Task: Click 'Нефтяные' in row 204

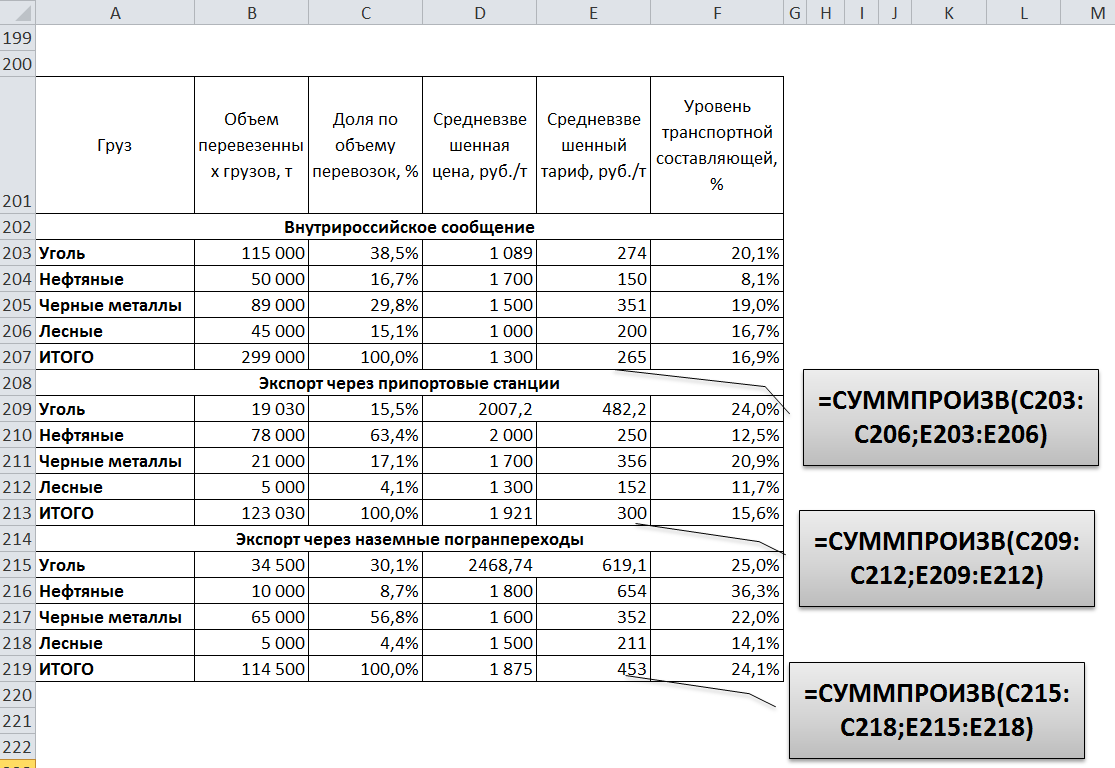Action: [115, 279]
